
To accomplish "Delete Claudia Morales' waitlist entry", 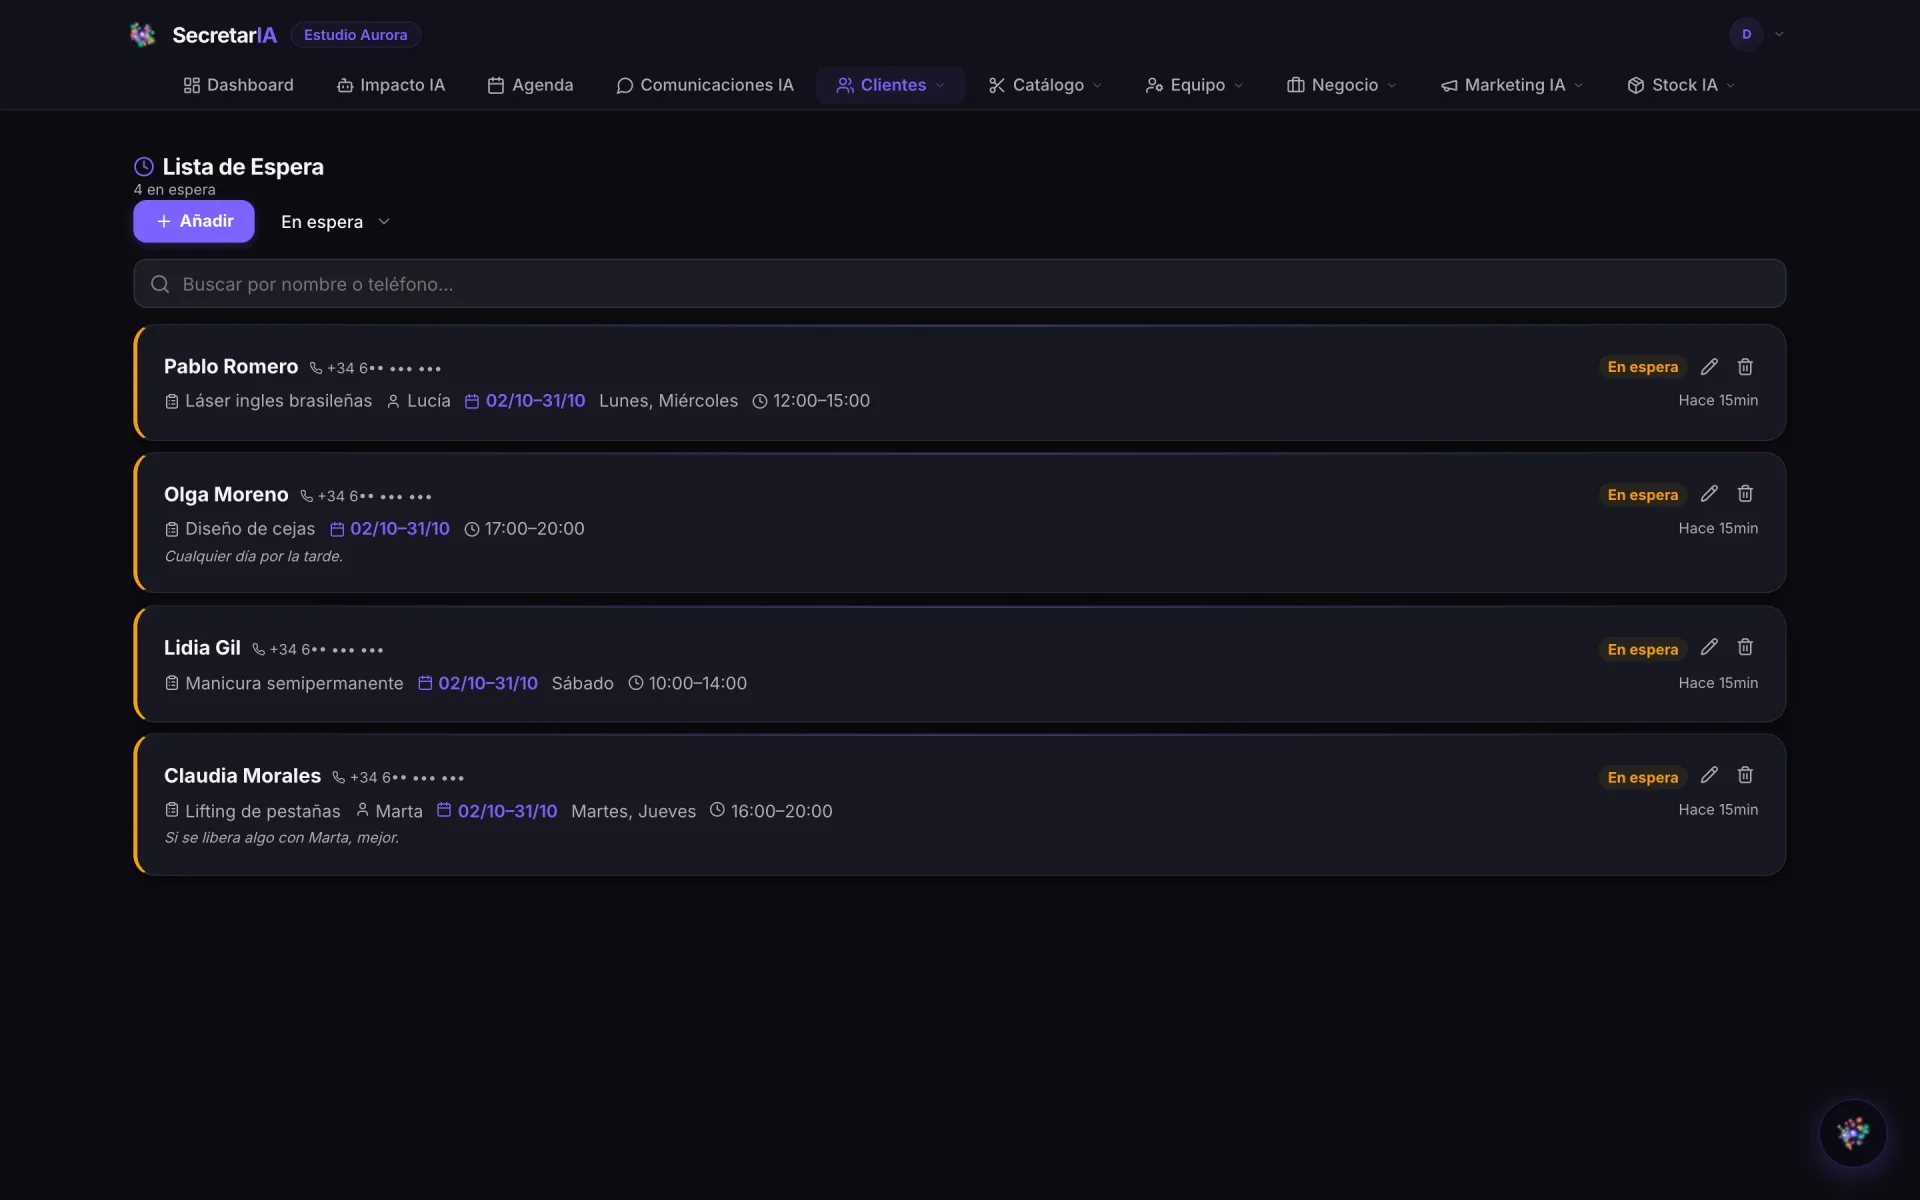I will tap(1745, 776).
